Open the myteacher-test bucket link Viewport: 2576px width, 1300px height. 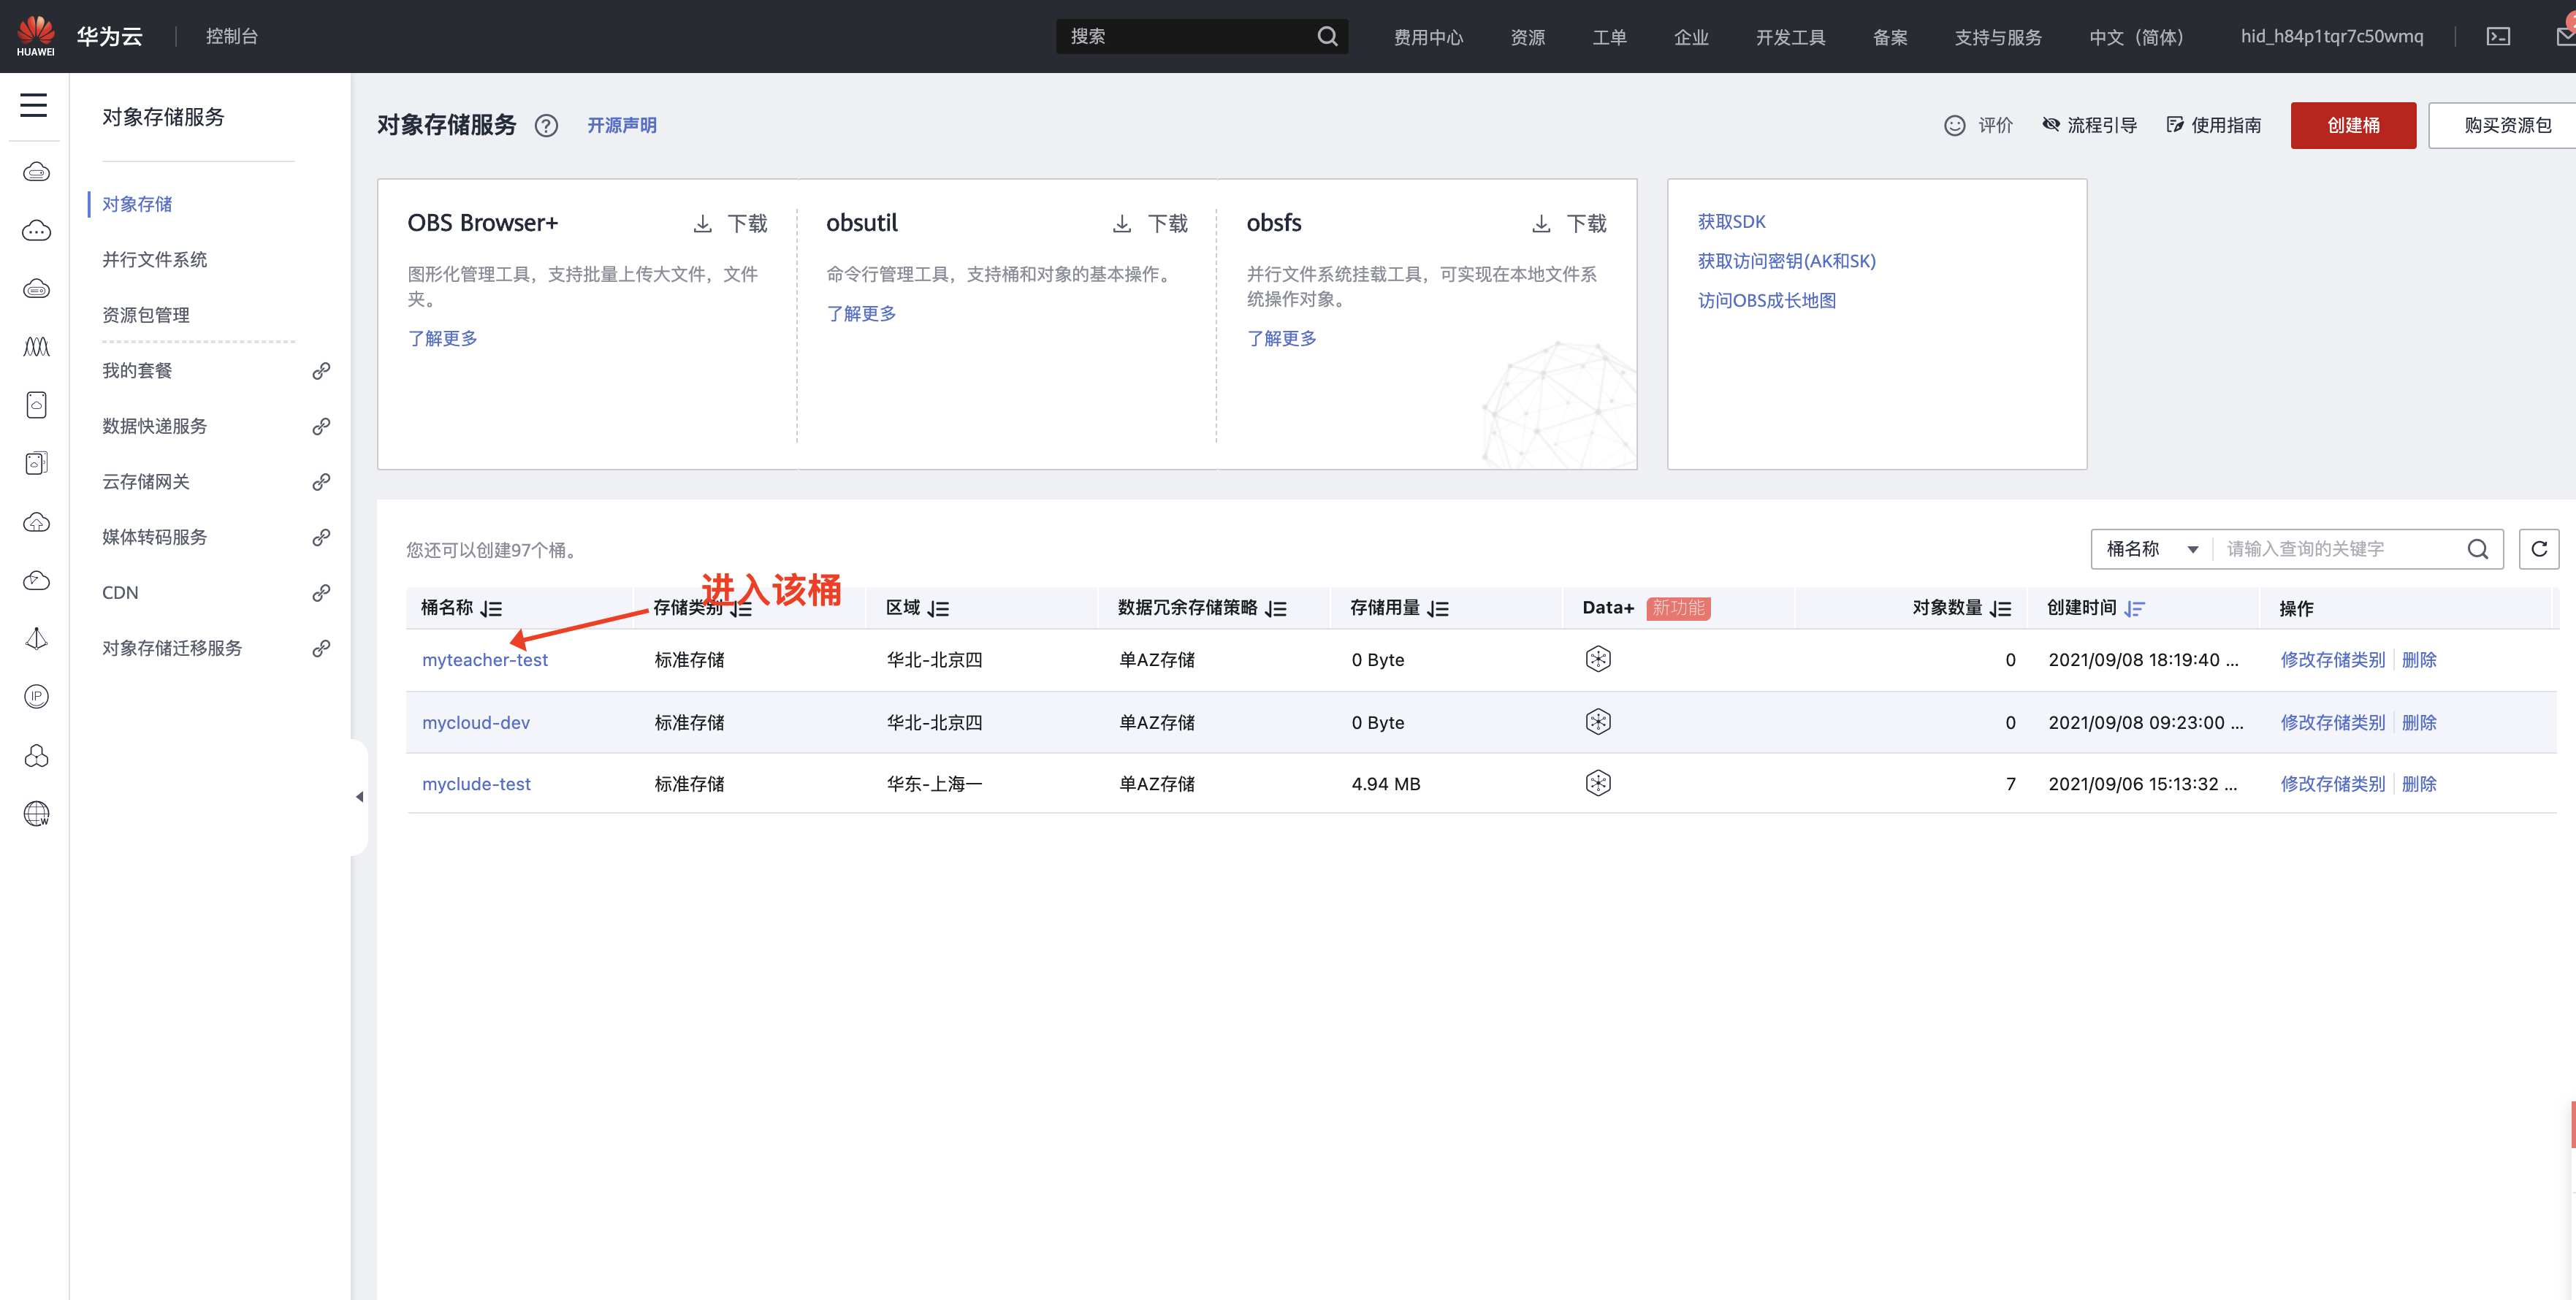(485, 659)
